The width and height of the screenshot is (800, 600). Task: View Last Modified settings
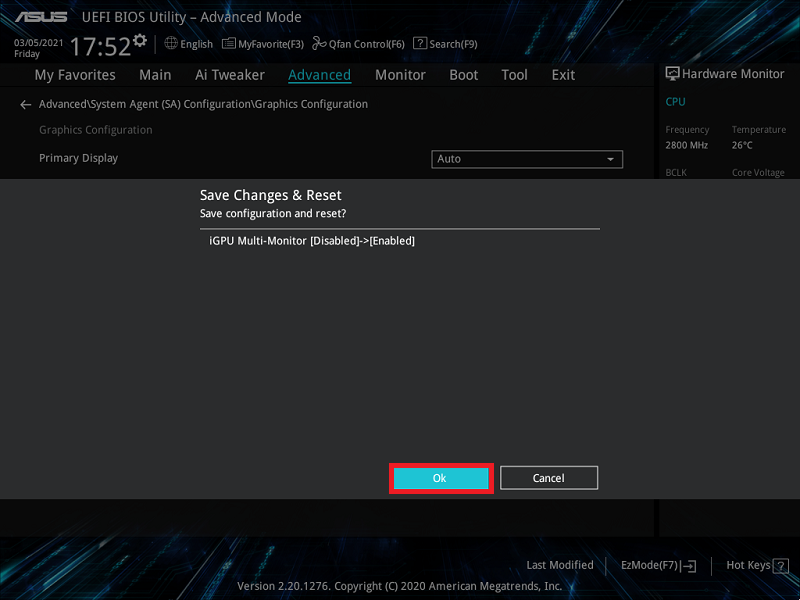tap(560, 565)
